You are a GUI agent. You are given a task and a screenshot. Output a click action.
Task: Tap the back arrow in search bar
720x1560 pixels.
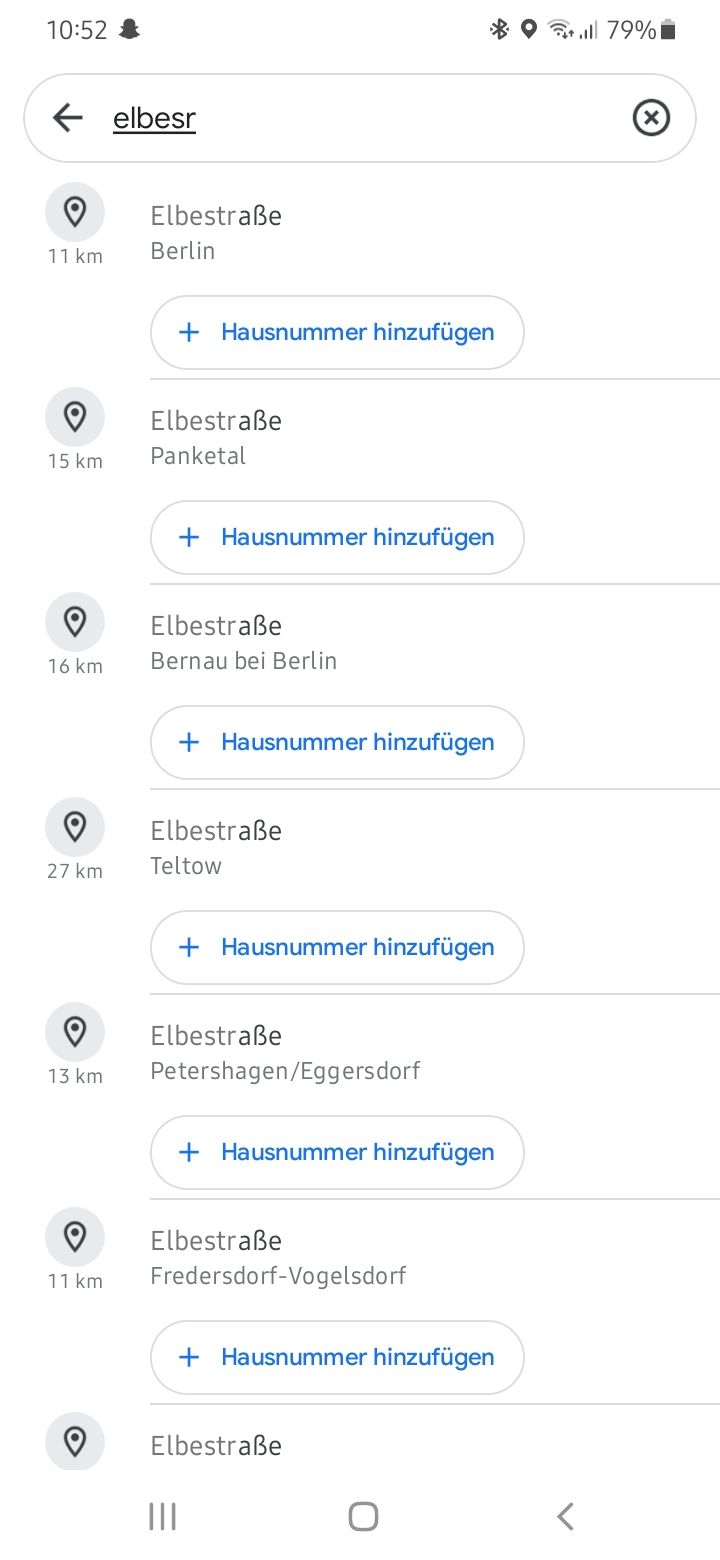67,118
